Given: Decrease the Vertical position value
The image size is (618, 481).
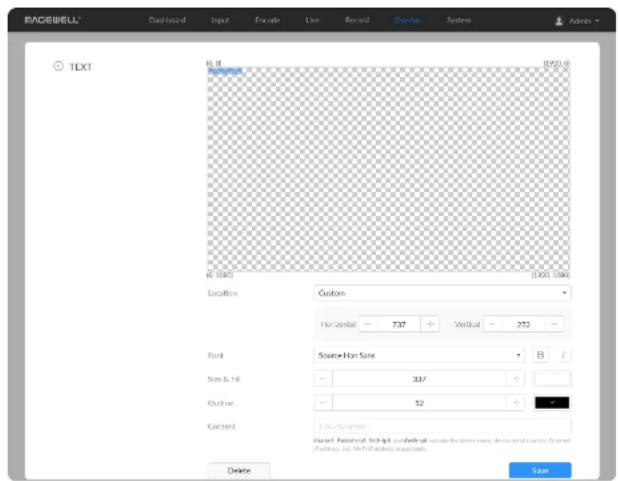Looking at the screenshot, I should tap(492, 324).
